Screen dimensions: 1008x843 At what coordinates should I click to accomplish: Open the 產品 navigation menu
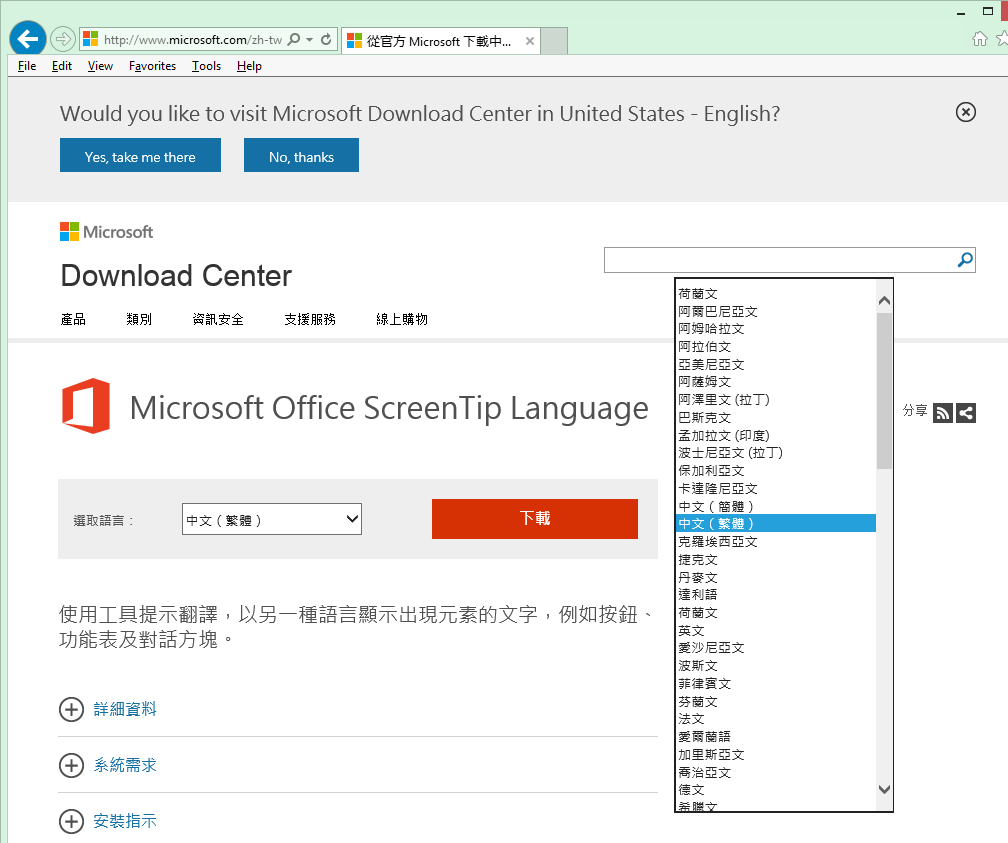coord(73,319)
